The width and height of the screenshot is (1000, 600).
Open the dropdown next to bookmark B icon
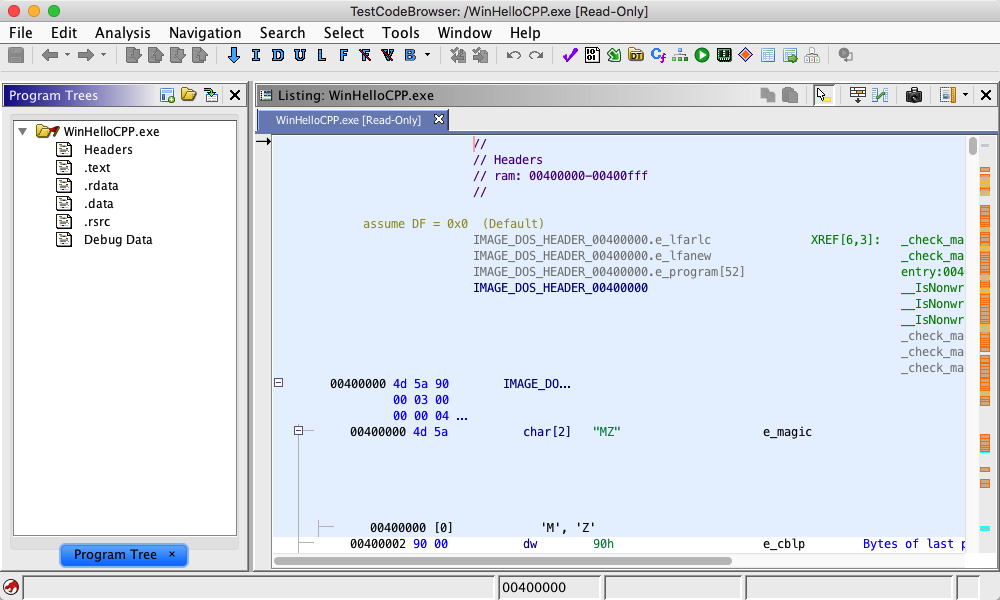(428, 55)
